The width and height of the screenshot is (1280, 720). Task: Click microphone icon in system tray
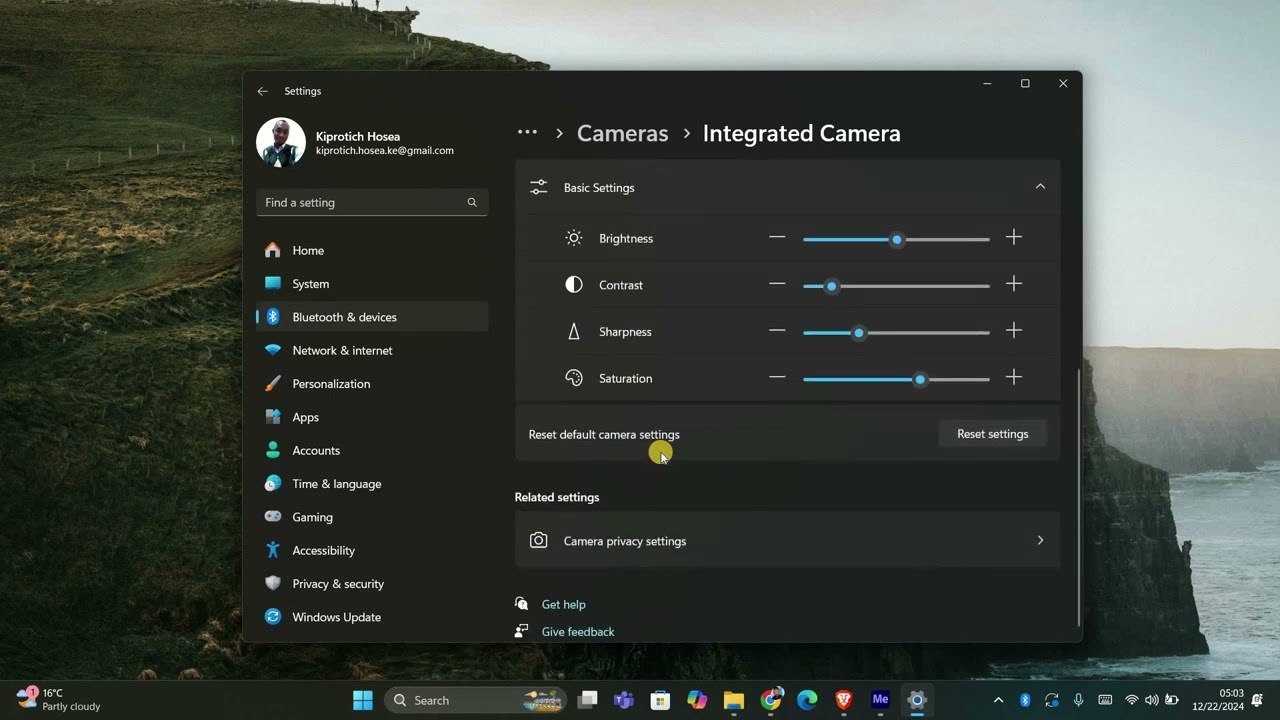point(1078,700)
